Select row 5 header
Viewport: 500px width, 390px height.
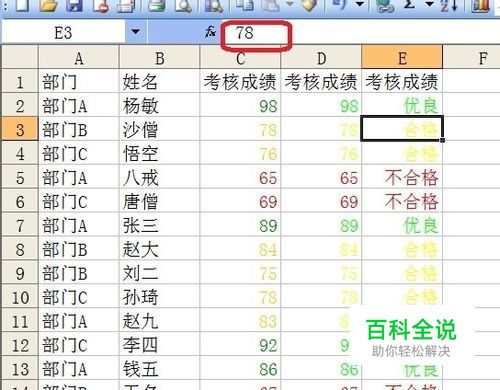tap(20, 177)
